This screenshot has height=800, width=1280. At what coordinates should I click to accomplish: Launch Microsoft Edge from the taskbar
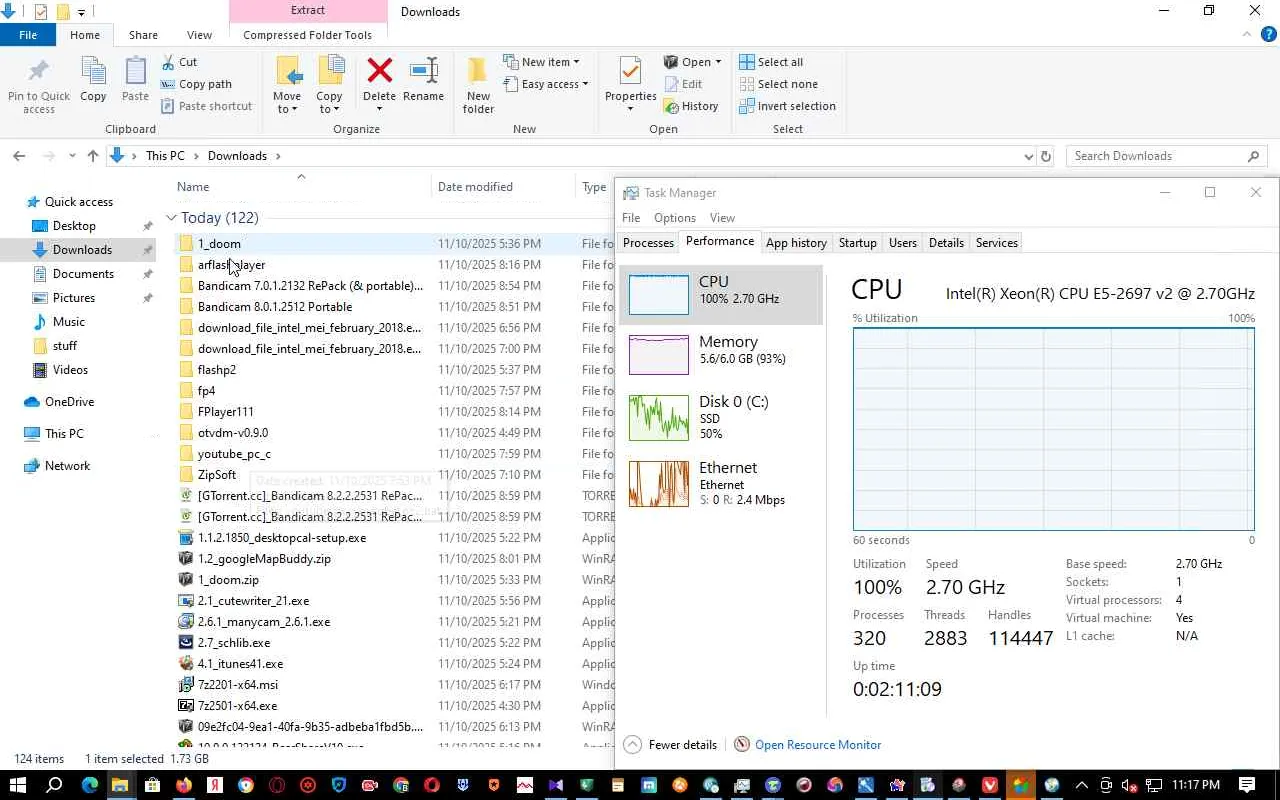[89, 785]
